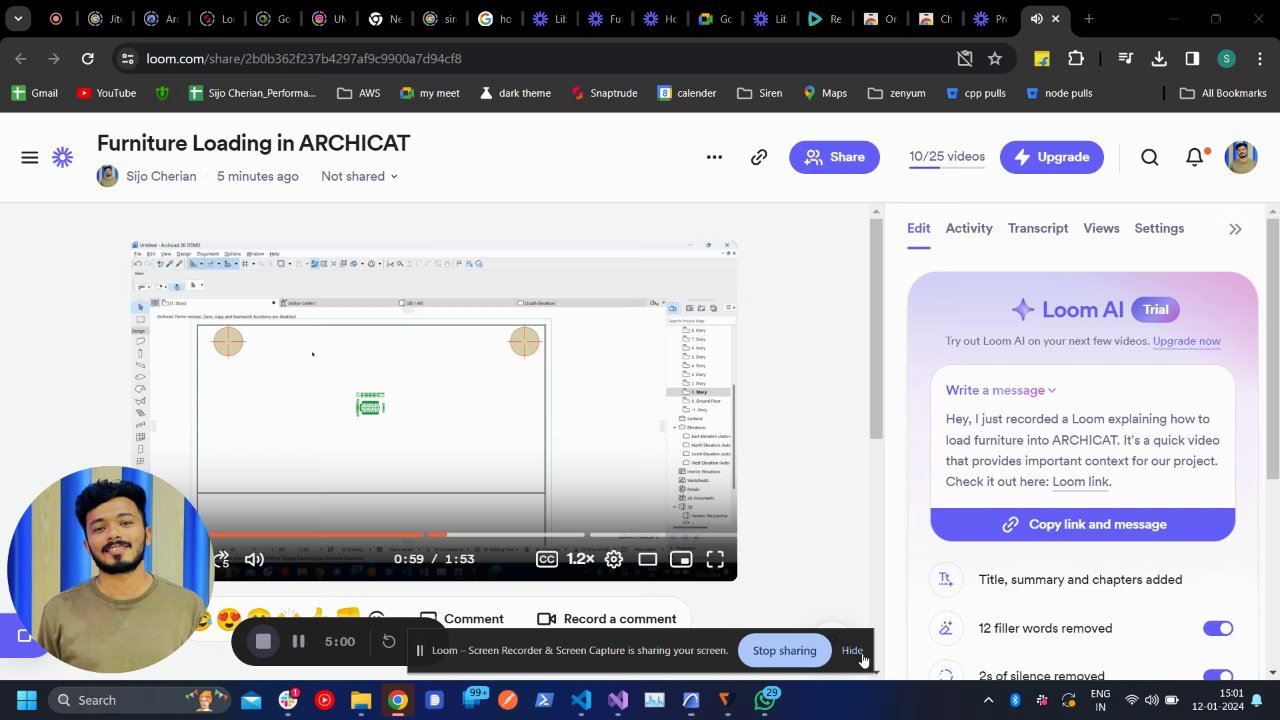
Task: Bookmark this page with star icon
Action: [995, 59]
